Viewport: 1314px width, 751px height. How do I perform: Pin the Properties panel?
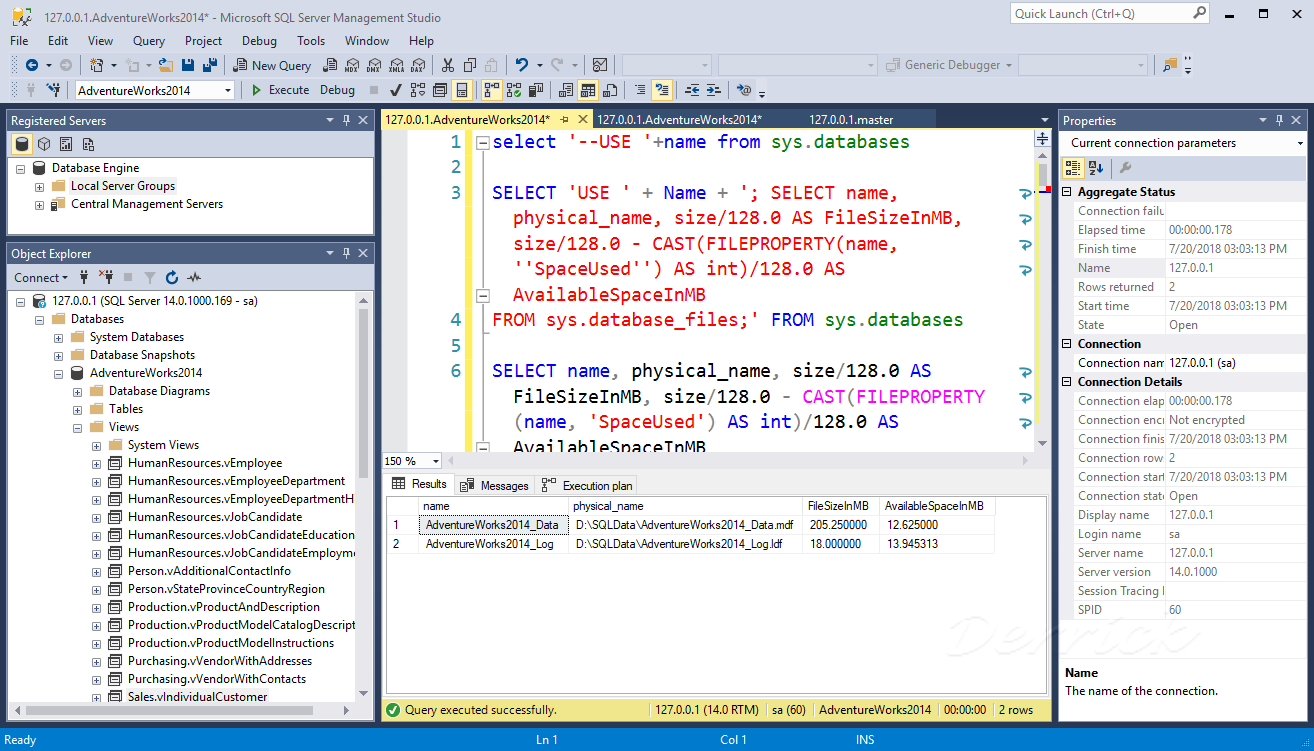point(1278,120)
